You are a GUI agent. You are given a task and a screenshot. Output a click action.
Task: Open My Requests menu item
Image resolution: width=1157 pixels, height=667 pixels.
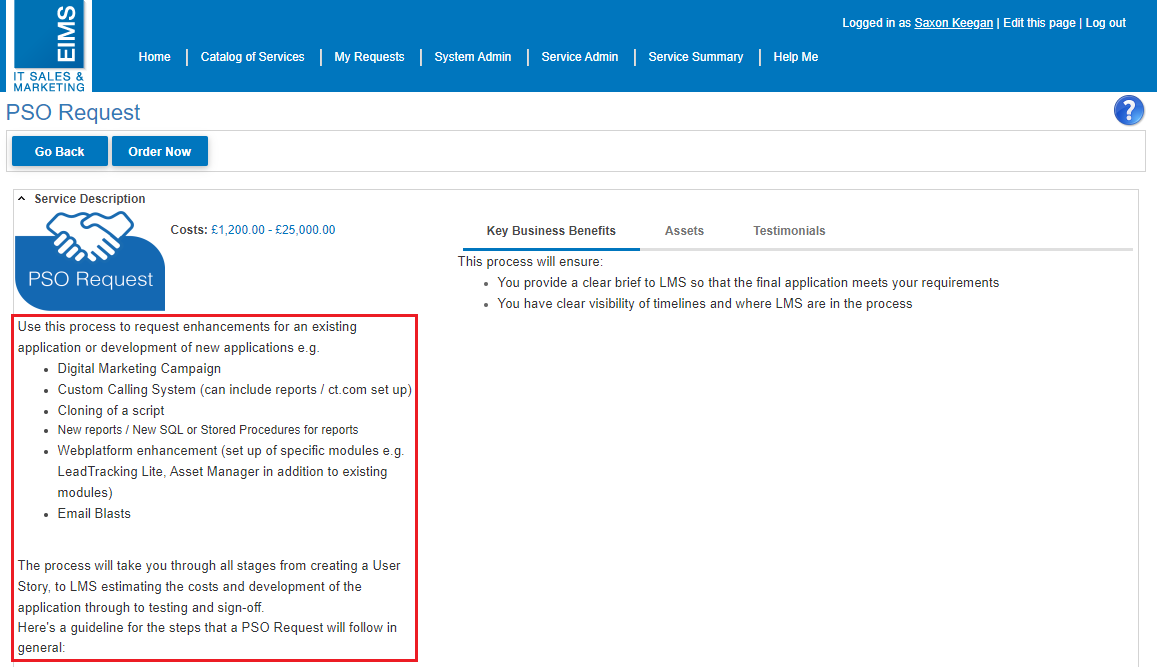pyautogui.click(x=369, y=57)
